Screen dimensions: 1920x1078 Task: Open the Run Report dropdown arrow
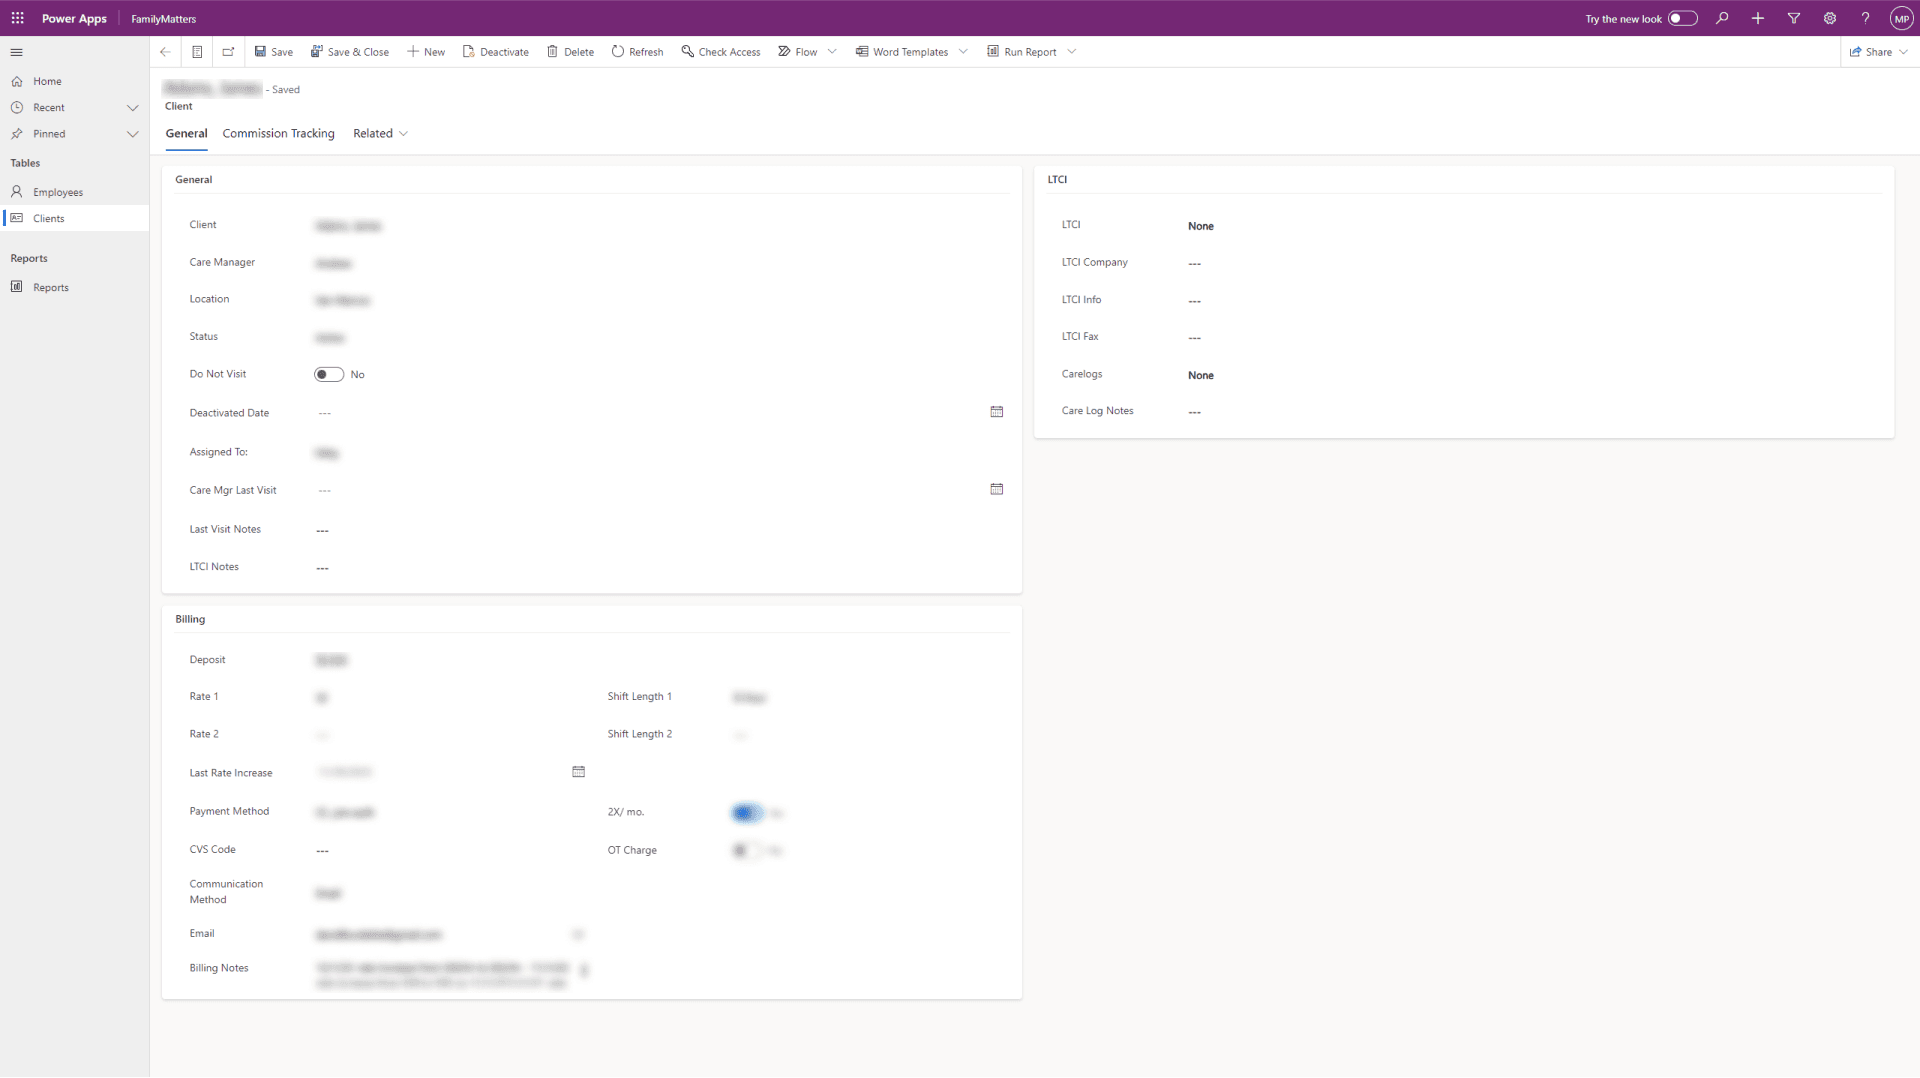click(1072, 51)
